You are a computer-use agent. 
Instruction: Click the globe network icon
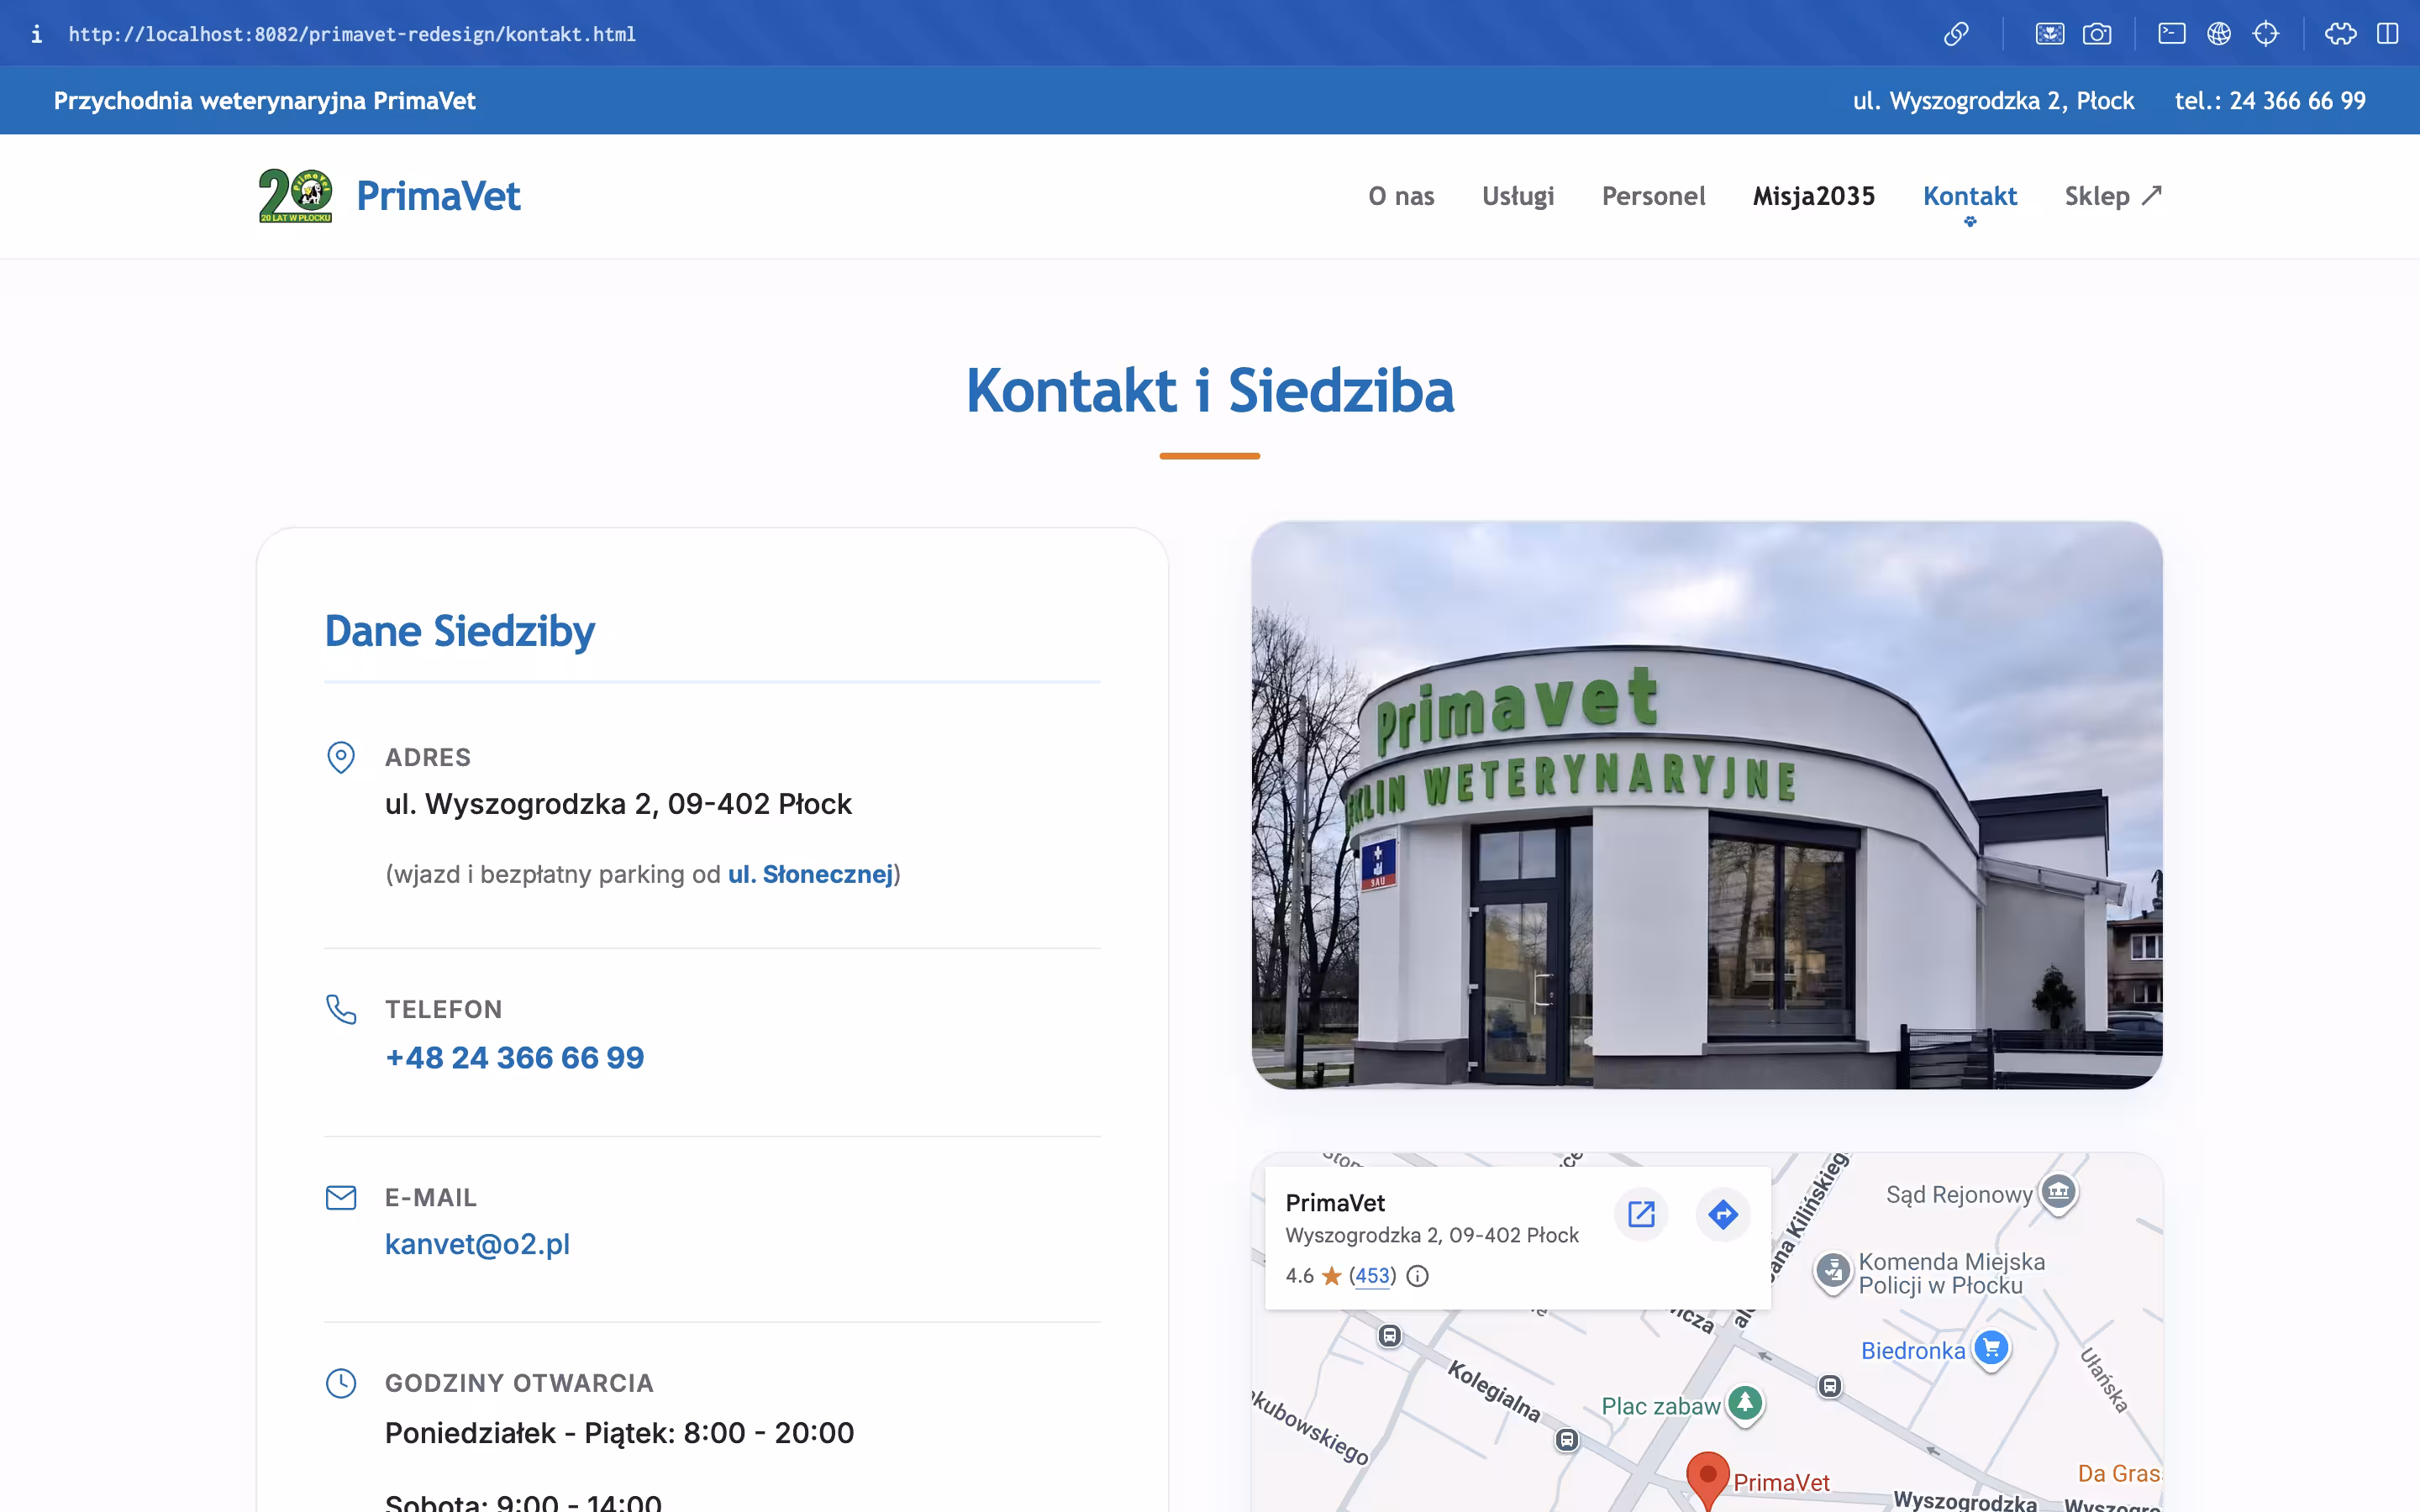click(x=2219, y=34)
